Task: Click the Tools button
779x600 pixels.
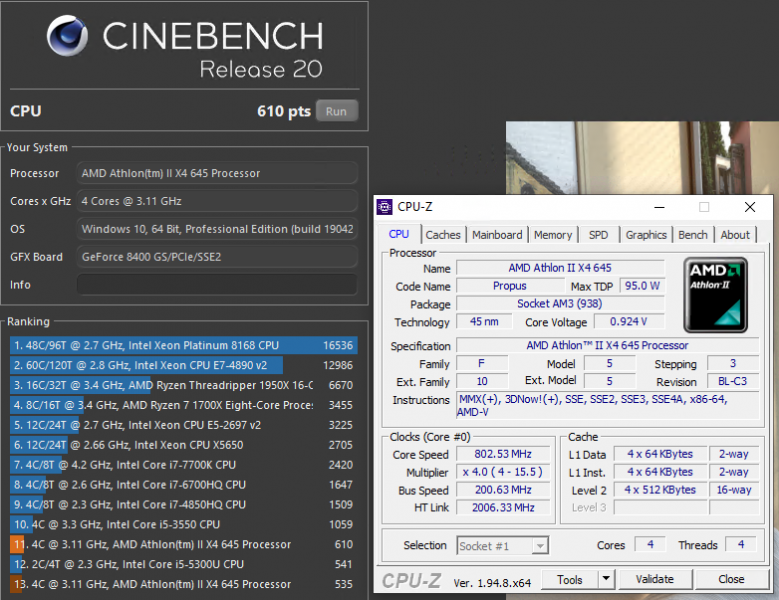Action: pyautogui.click(x=569, y=579)
